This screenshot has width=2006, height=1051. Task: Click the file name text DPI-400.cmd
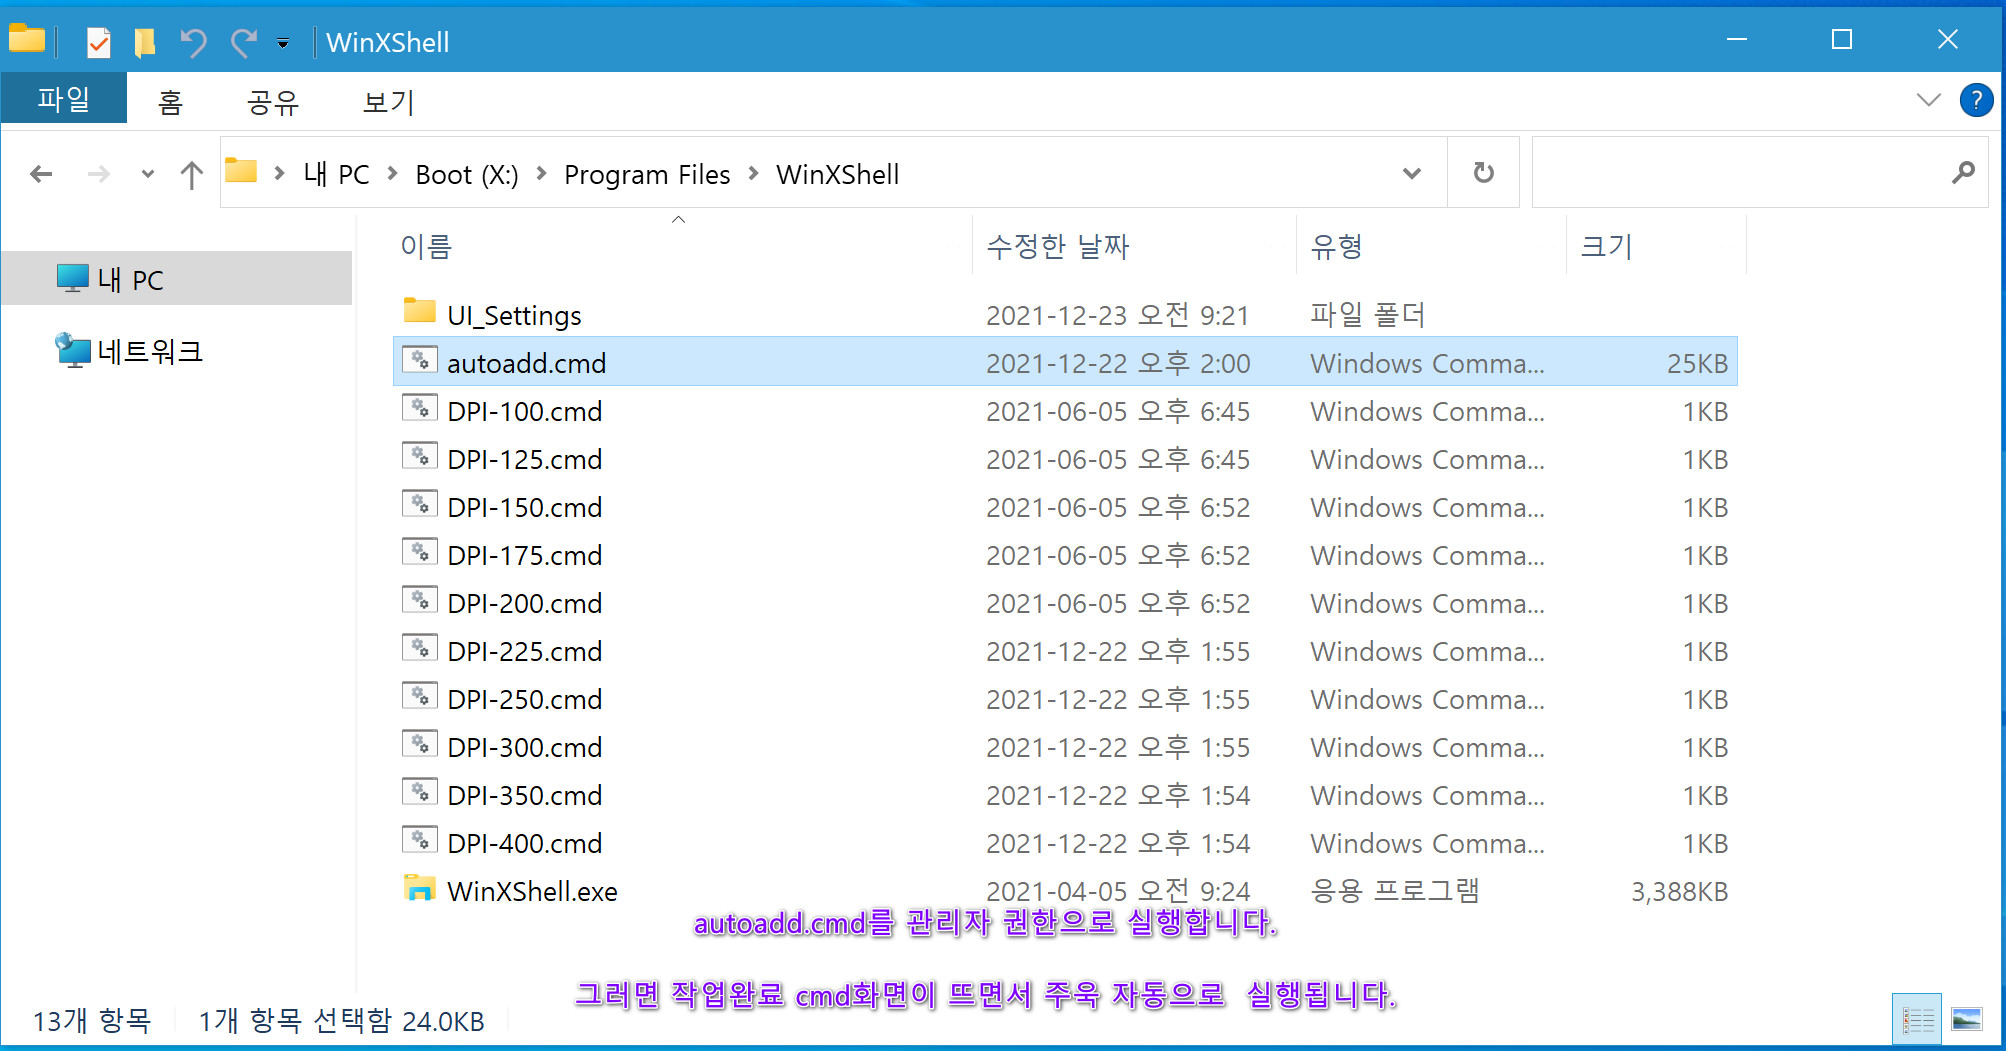[x=524, y=843]
